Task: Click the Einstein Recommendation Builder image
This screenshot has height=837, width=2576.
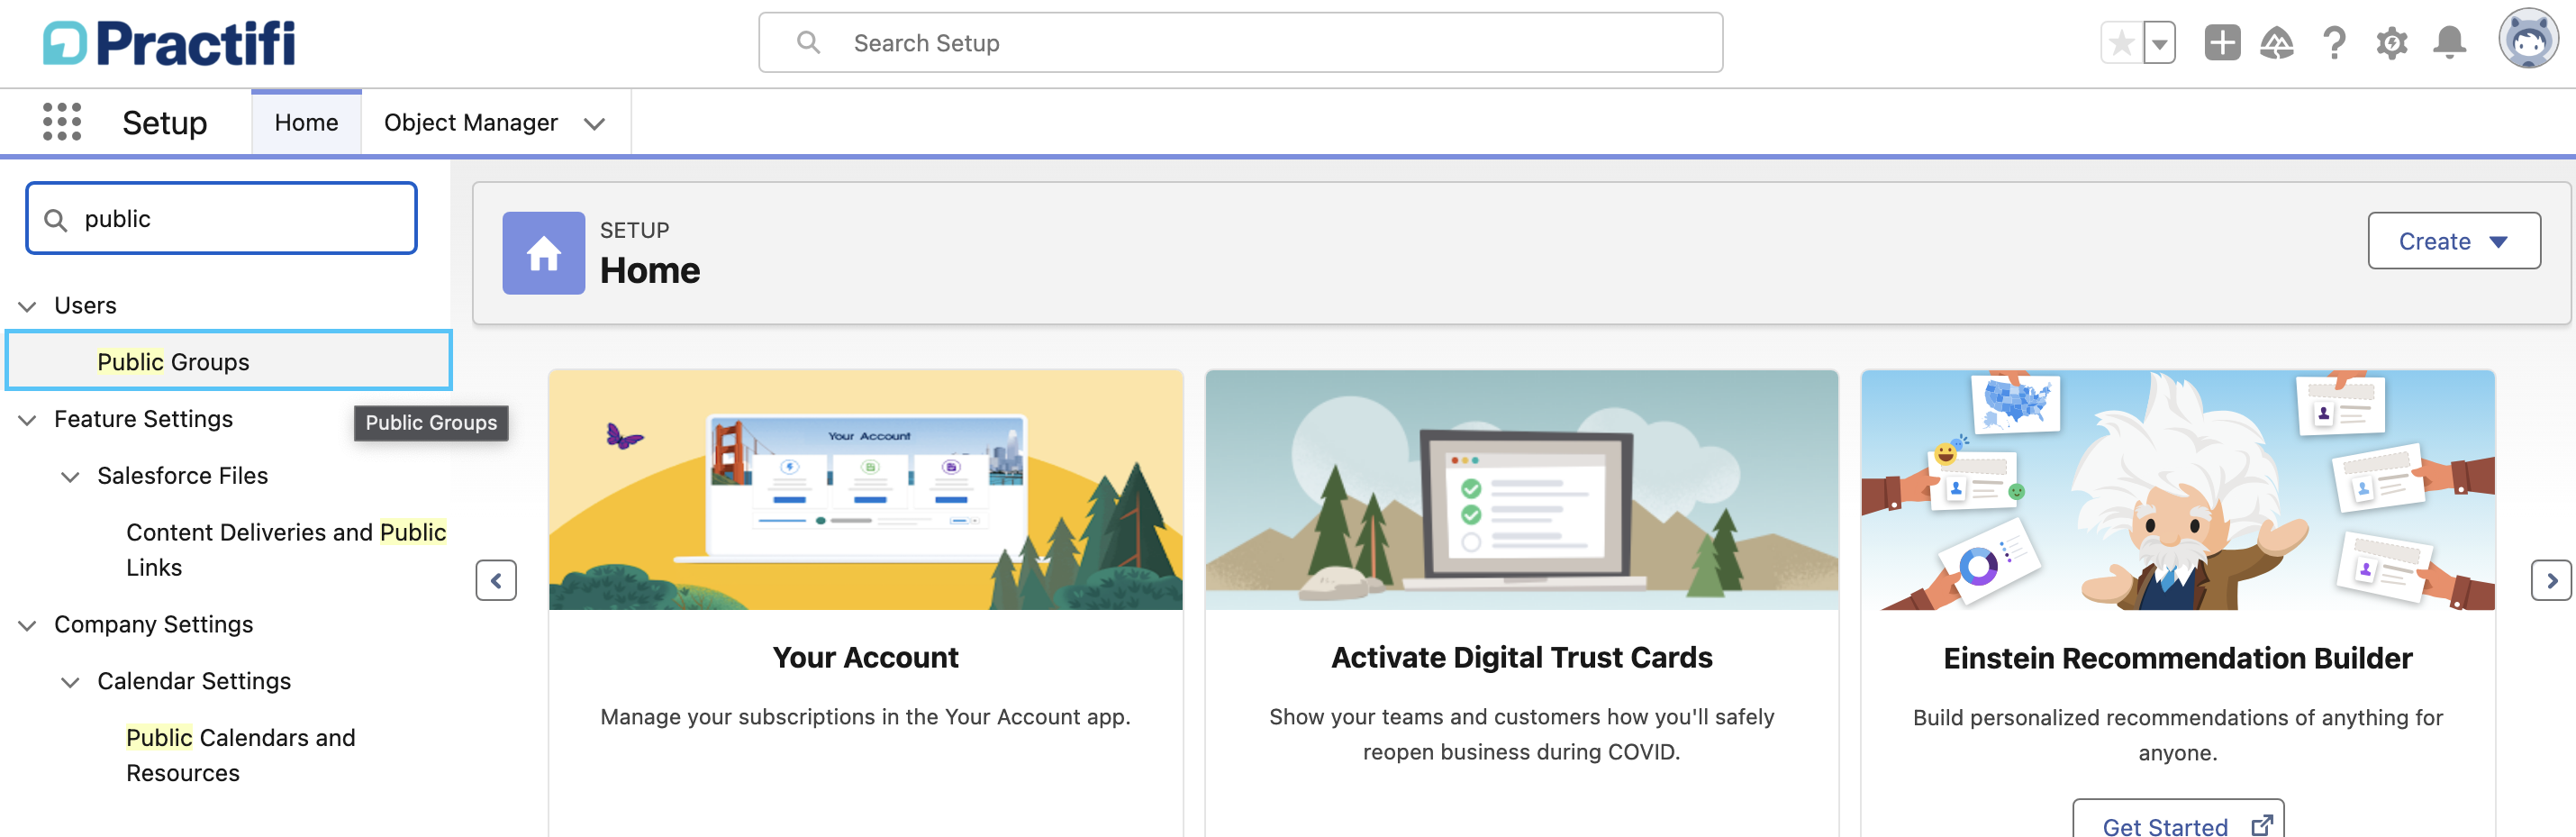Action: click(2177, 490)
